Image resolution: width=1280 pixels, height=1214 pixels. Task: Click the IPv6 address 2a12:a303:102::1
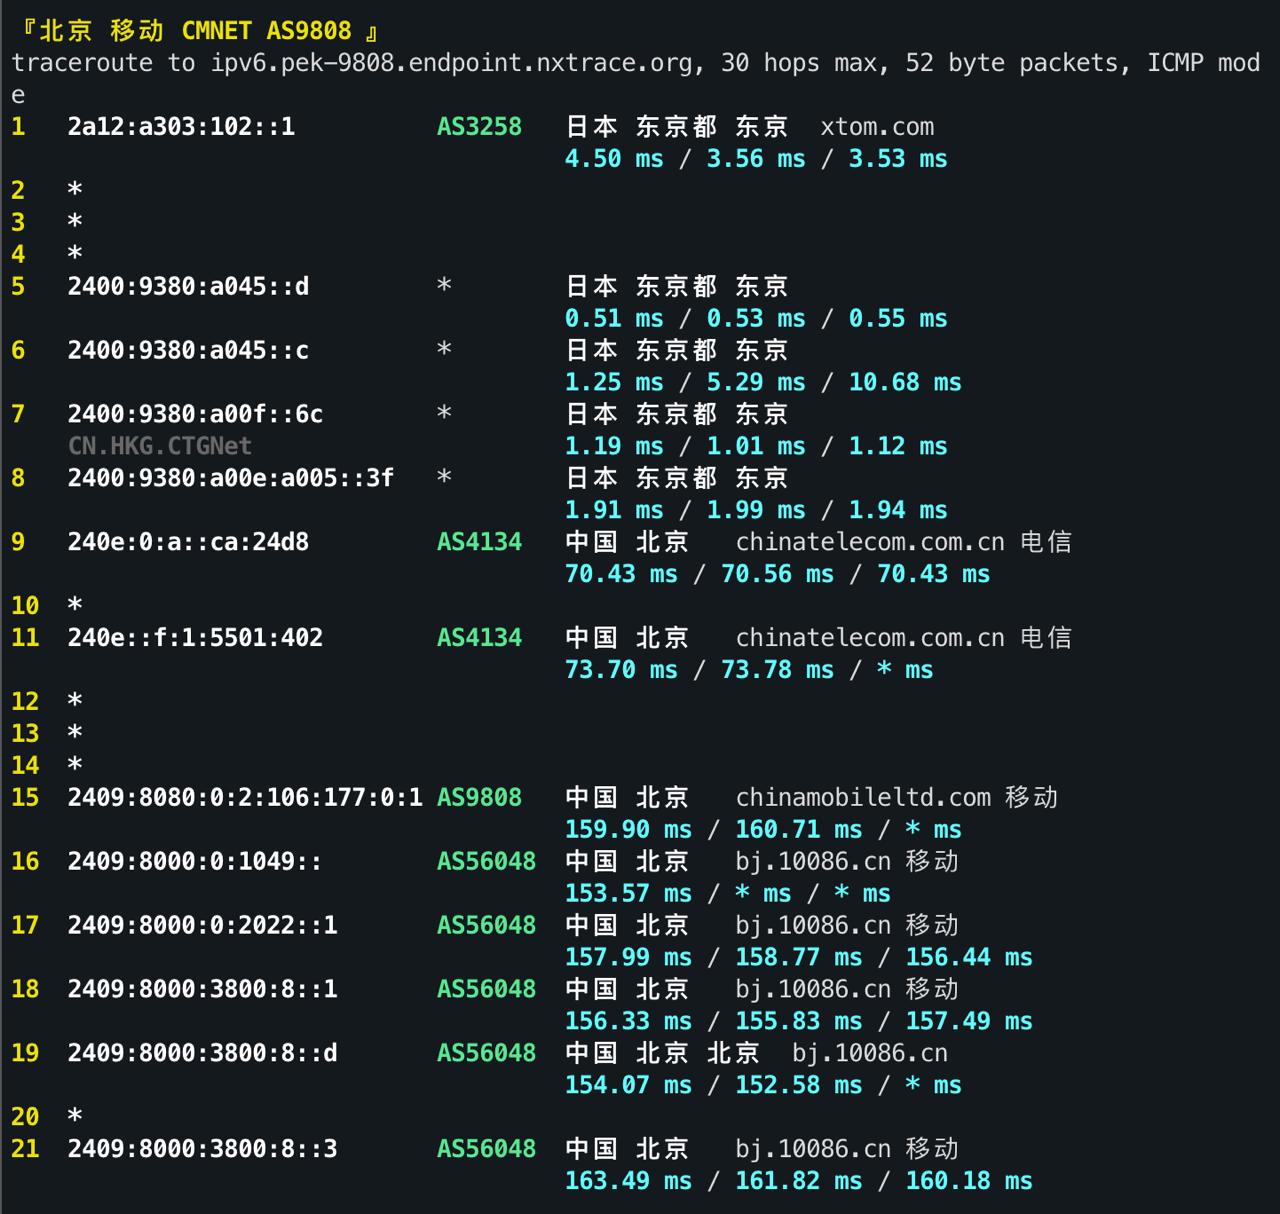(x=180, y=126)
